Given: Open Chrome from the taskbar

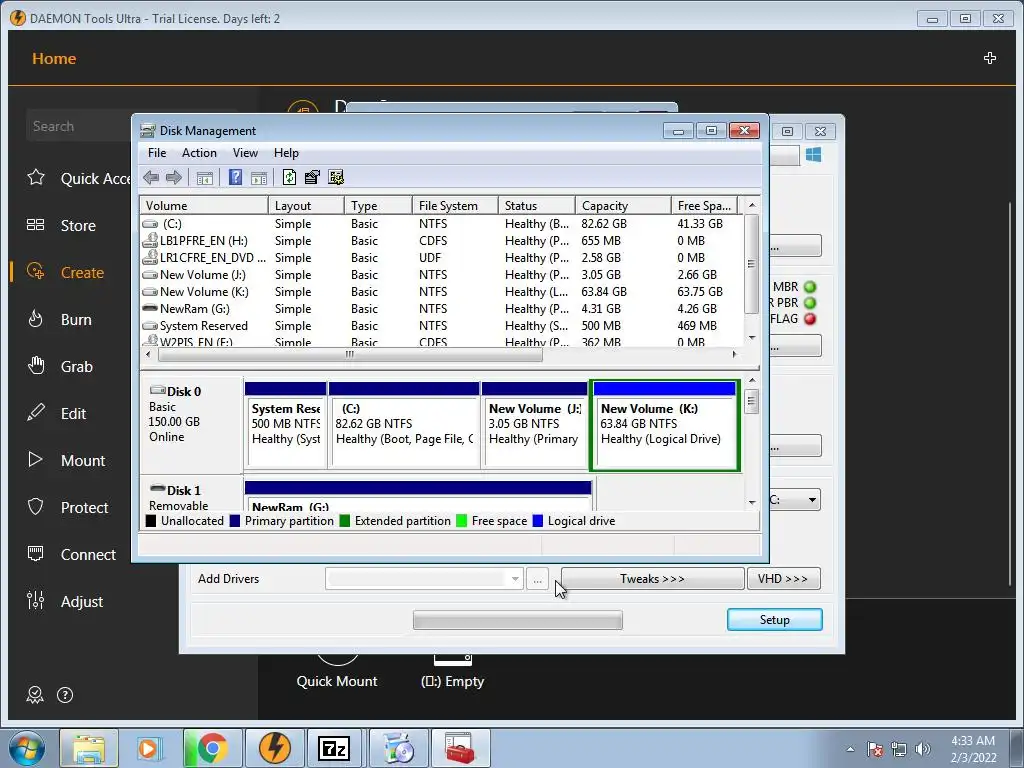Looking at the screenshot, I should click(x=212, y=748).
